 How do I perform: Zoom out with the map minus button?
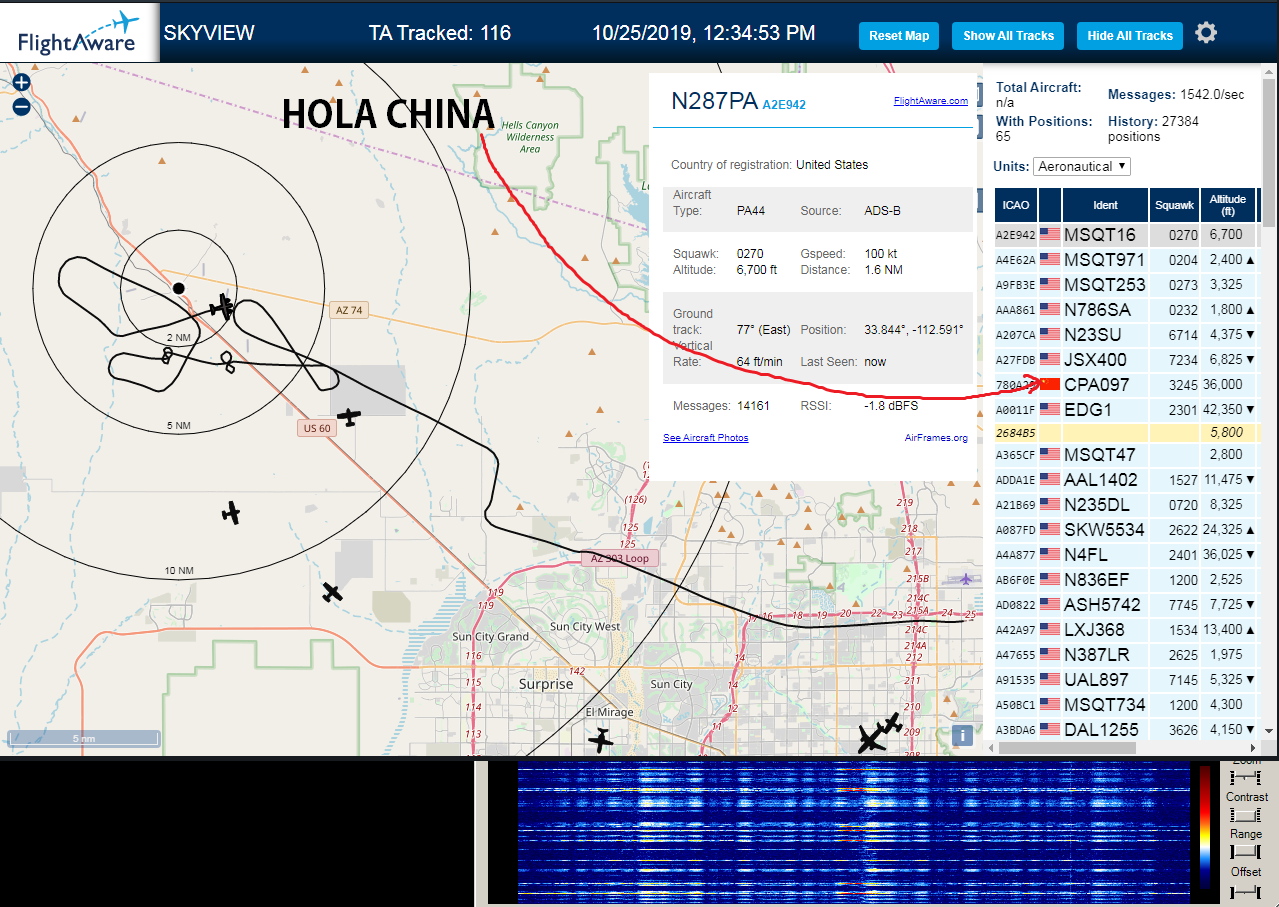tap(21, 107)
